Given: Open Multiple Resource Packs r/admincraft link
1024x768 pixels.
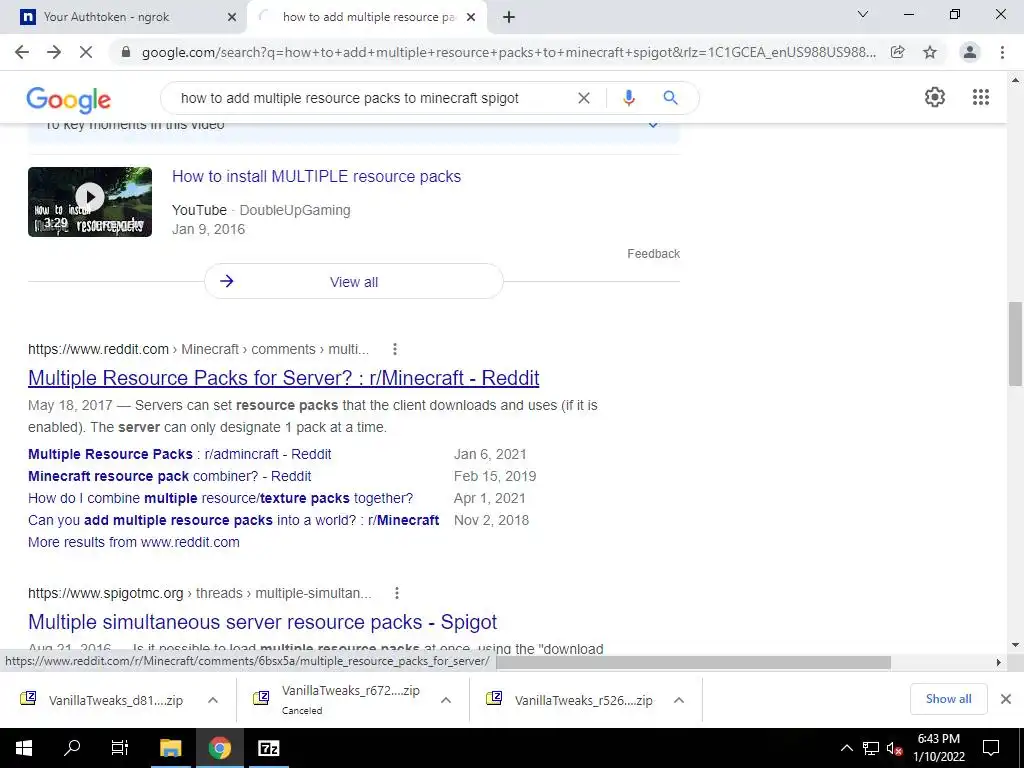Looking at the screenshot, I should (180, 454).
